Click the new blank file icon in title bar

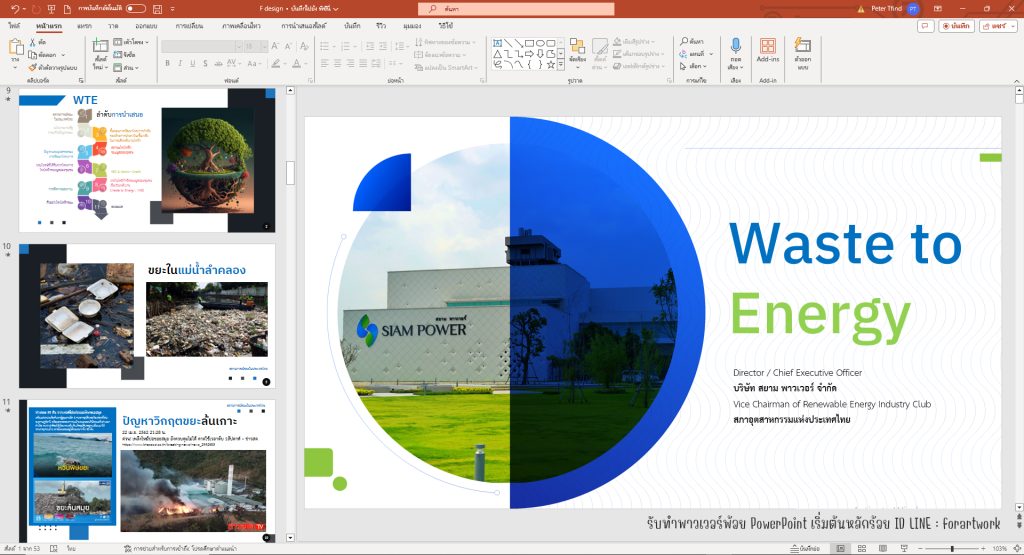[x=67, y=9]
